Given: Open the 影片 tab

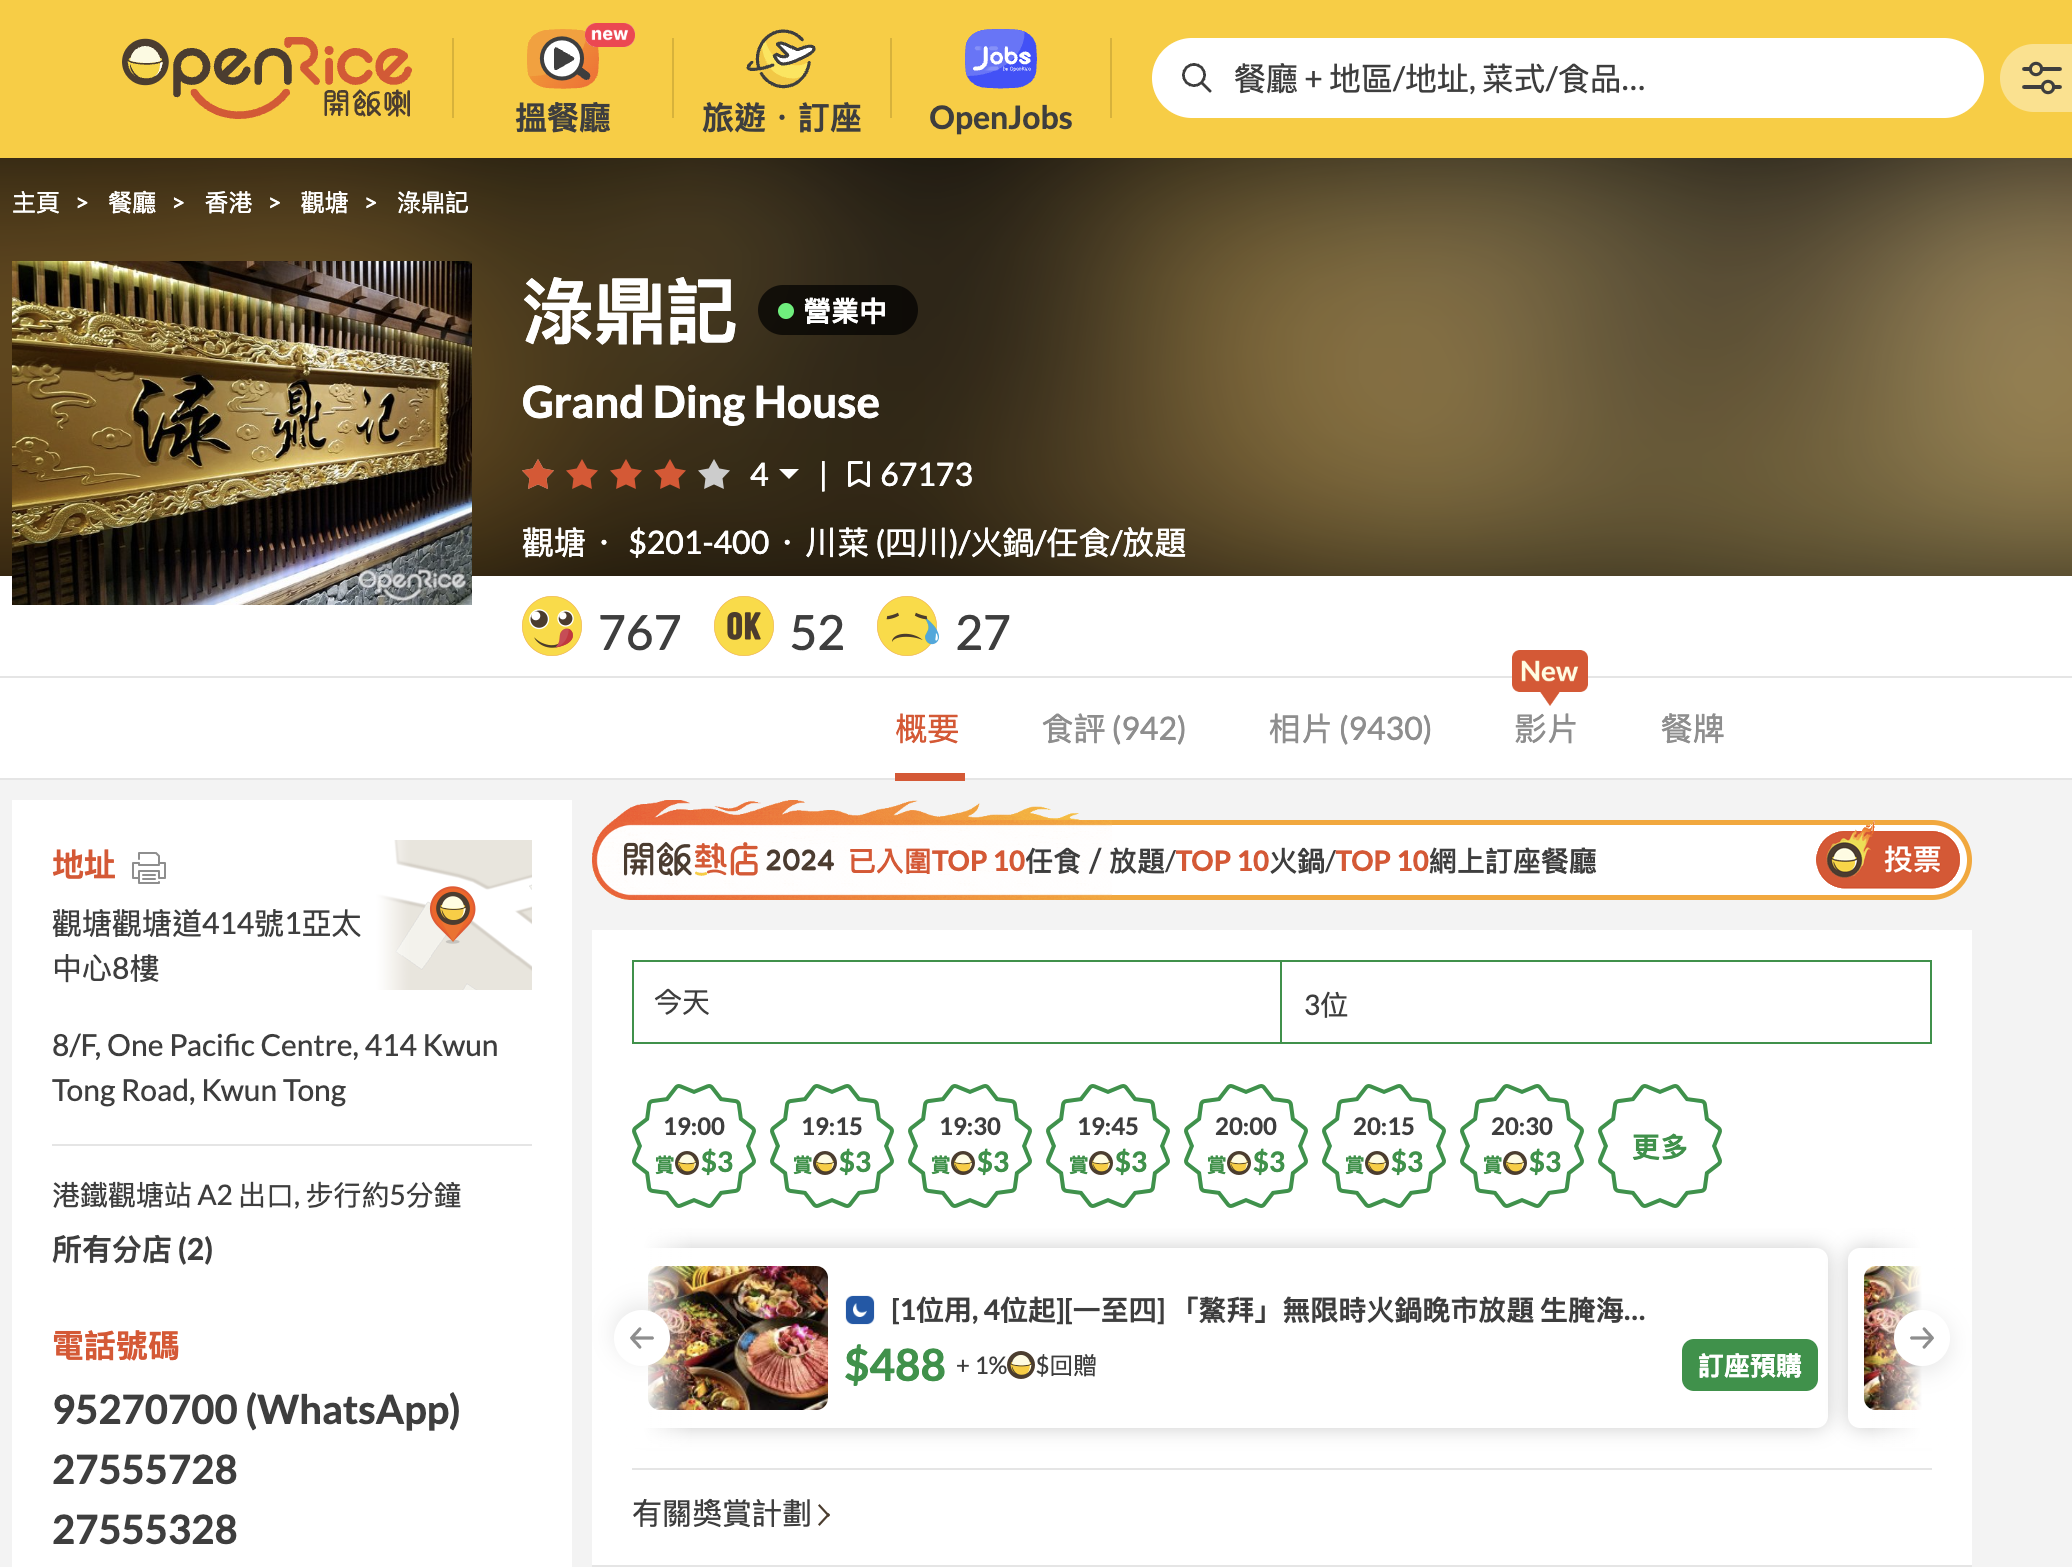Looking at the screenshot, I should click(1546, 729).
